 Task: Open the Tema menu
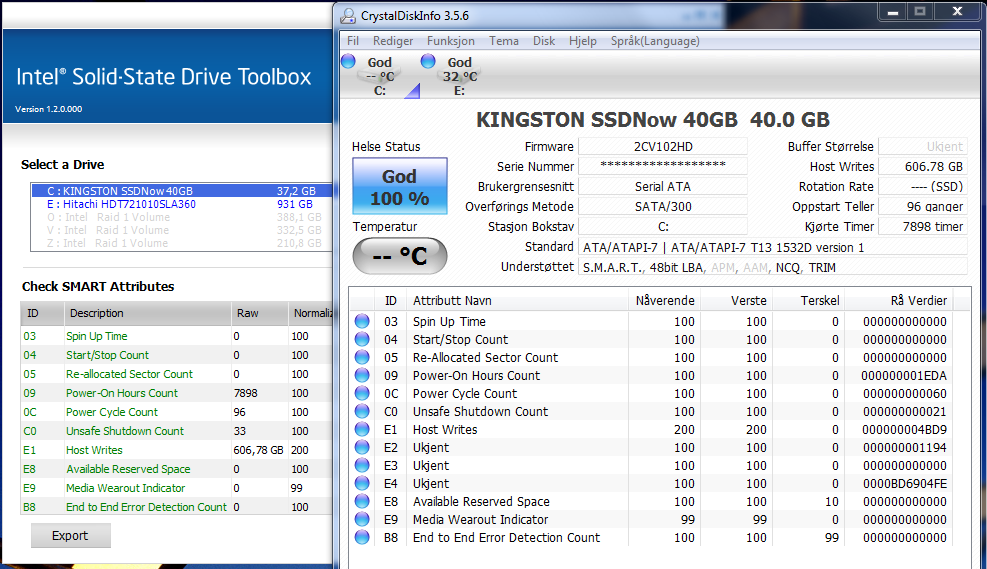click(x=504, y=41)
